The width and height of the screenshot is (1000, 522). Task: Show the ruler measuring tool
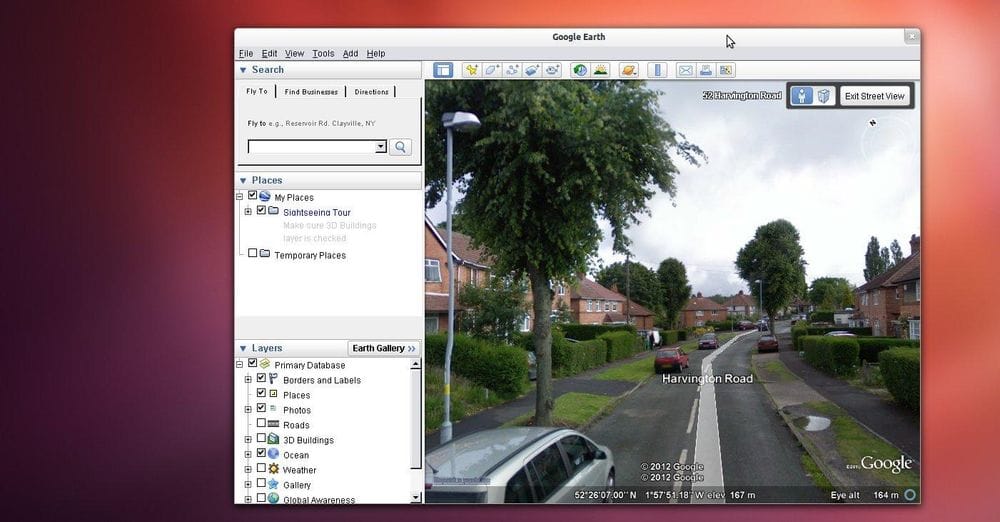[x=657, y=70]
